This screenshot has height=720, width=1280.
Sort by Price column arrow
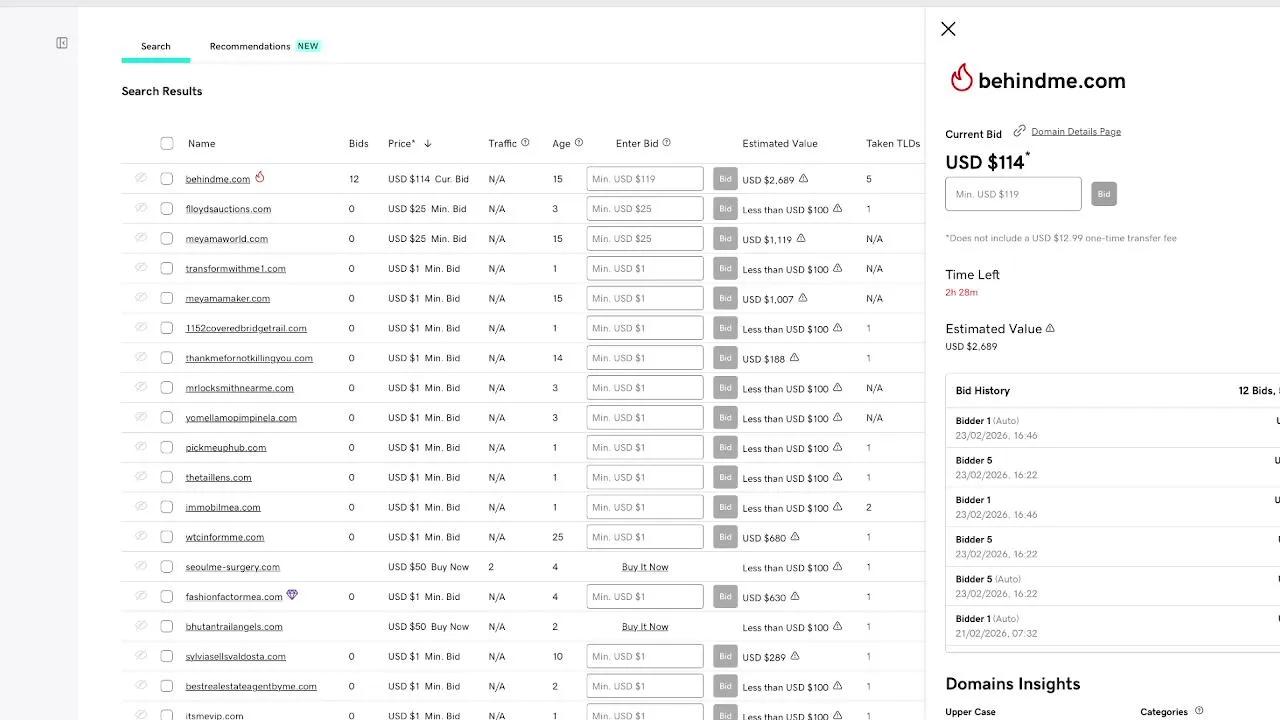[x=428, y=144]
